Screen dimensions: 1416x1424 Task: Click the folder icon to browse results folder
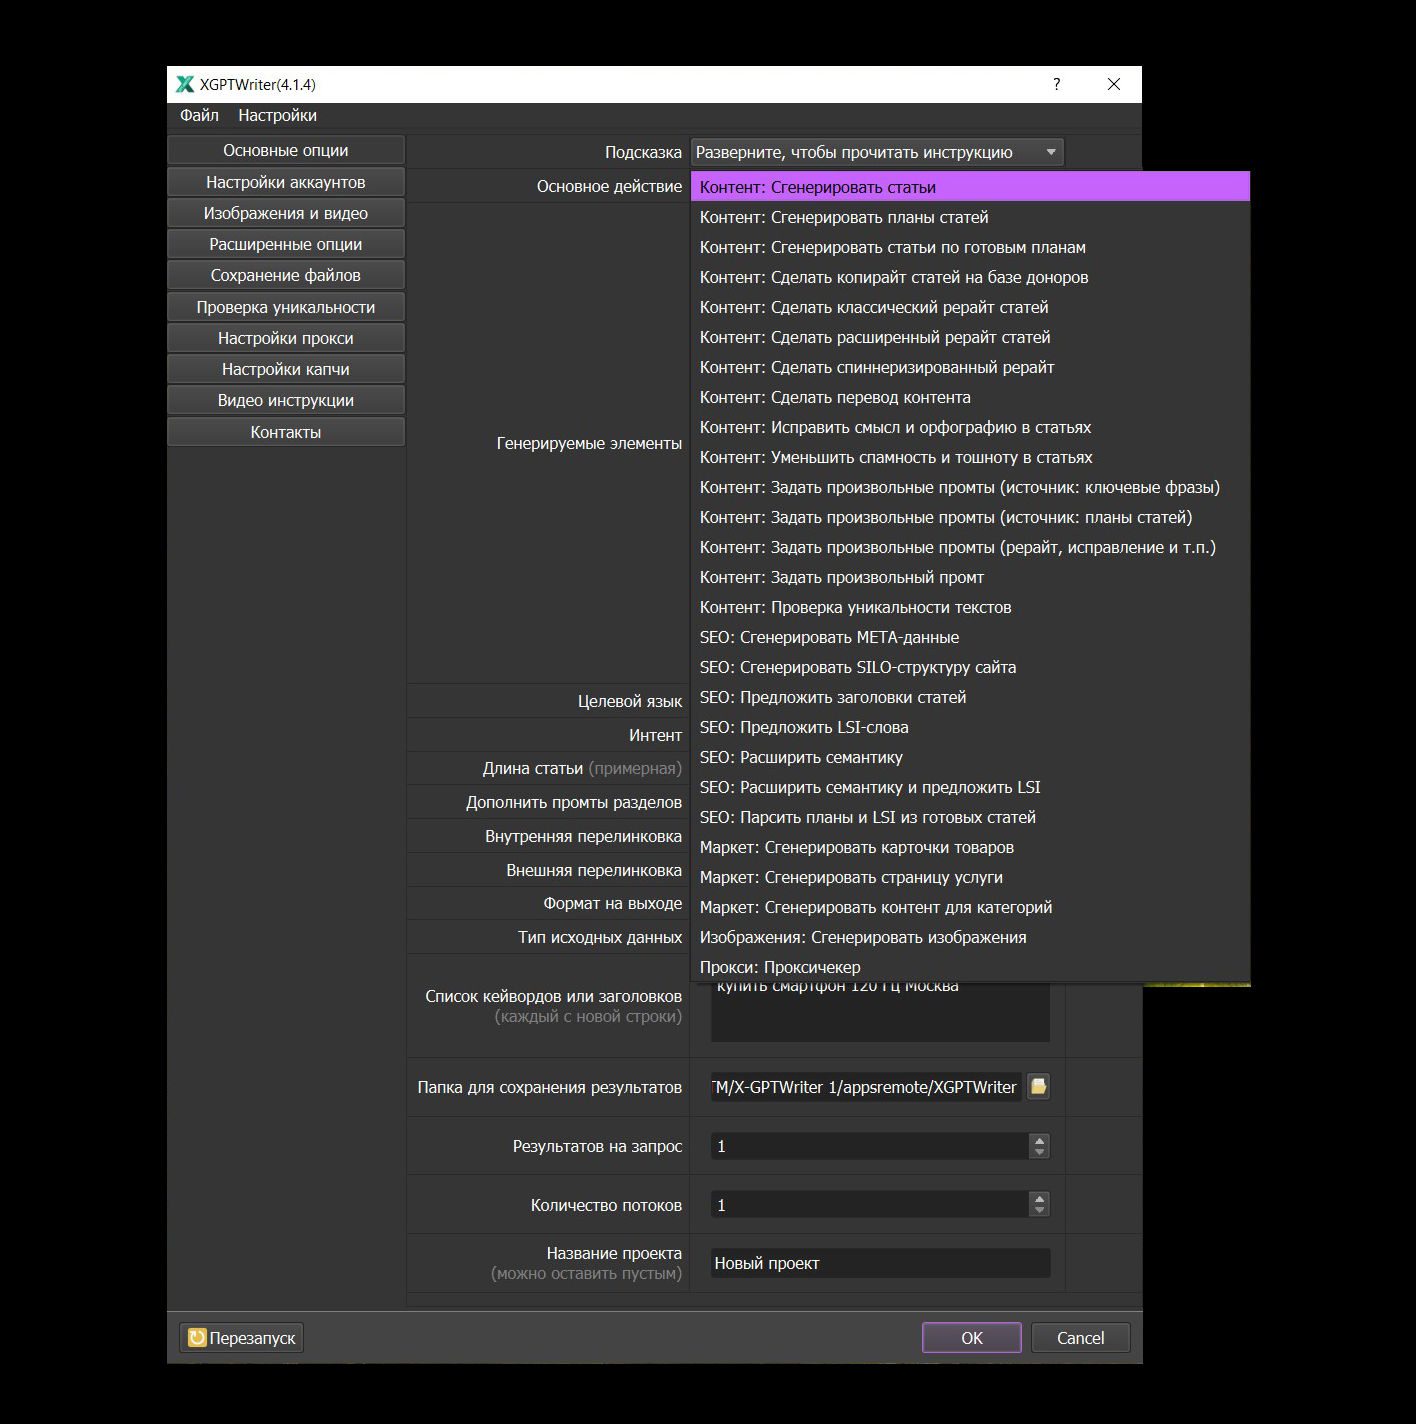[x=1038, y=1087]
